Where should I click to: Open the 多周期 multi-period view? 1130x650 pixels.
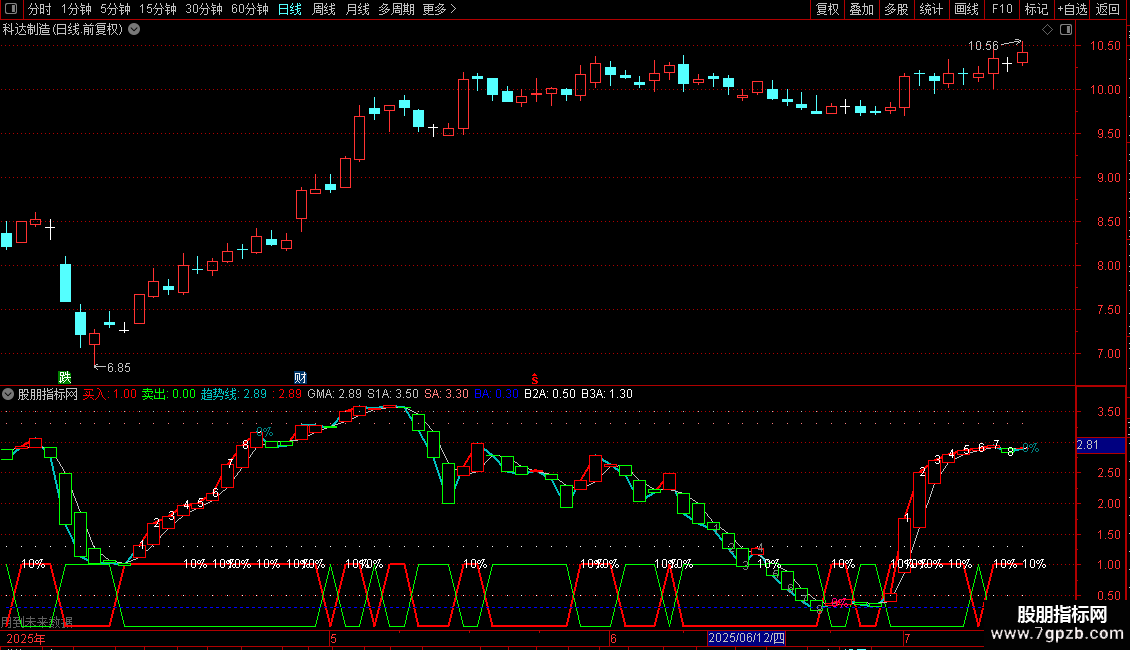396,9
